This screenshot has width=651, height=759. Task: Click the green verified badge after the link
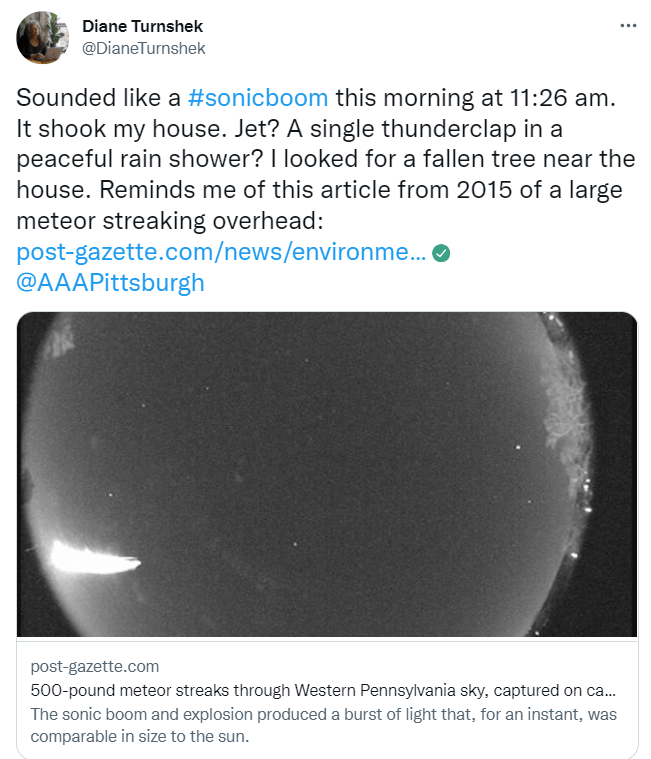click(442, 254)
